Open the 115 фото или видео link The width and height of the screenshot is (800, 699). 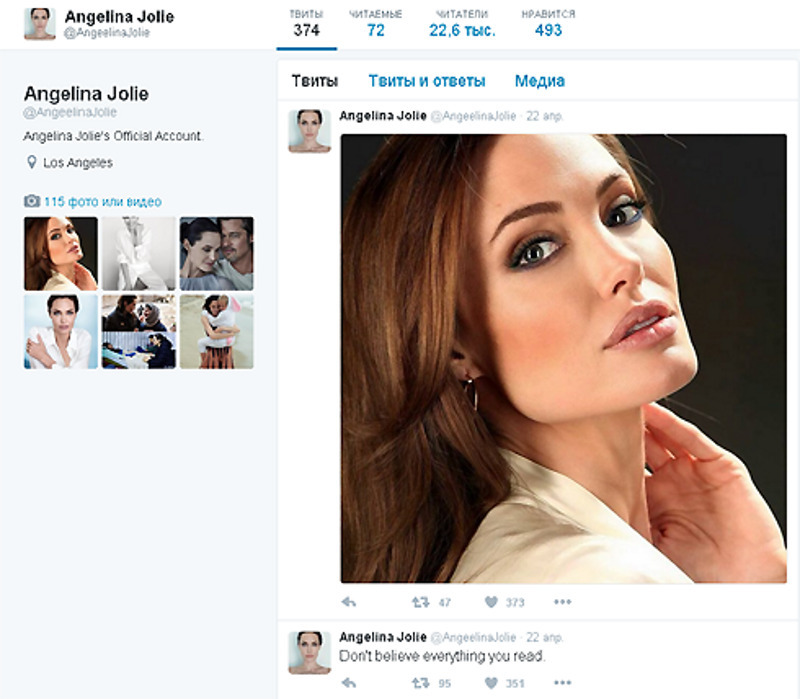click(102, 201)
